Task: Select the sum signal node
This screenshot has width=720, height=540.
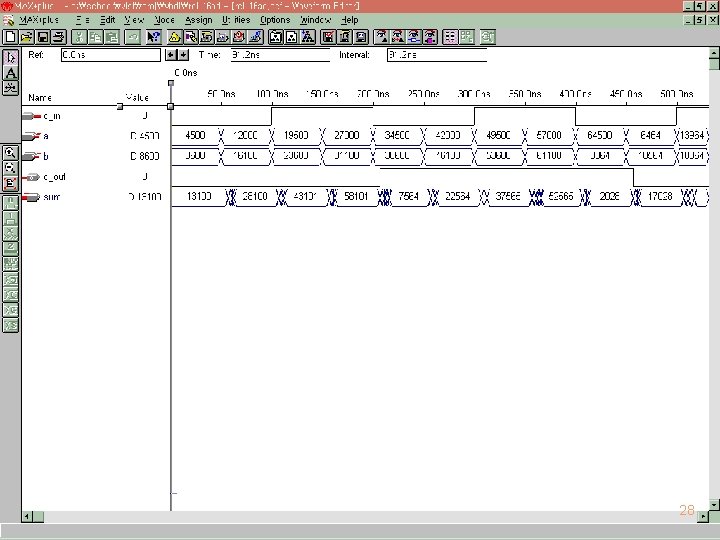Action: point(42,197)
